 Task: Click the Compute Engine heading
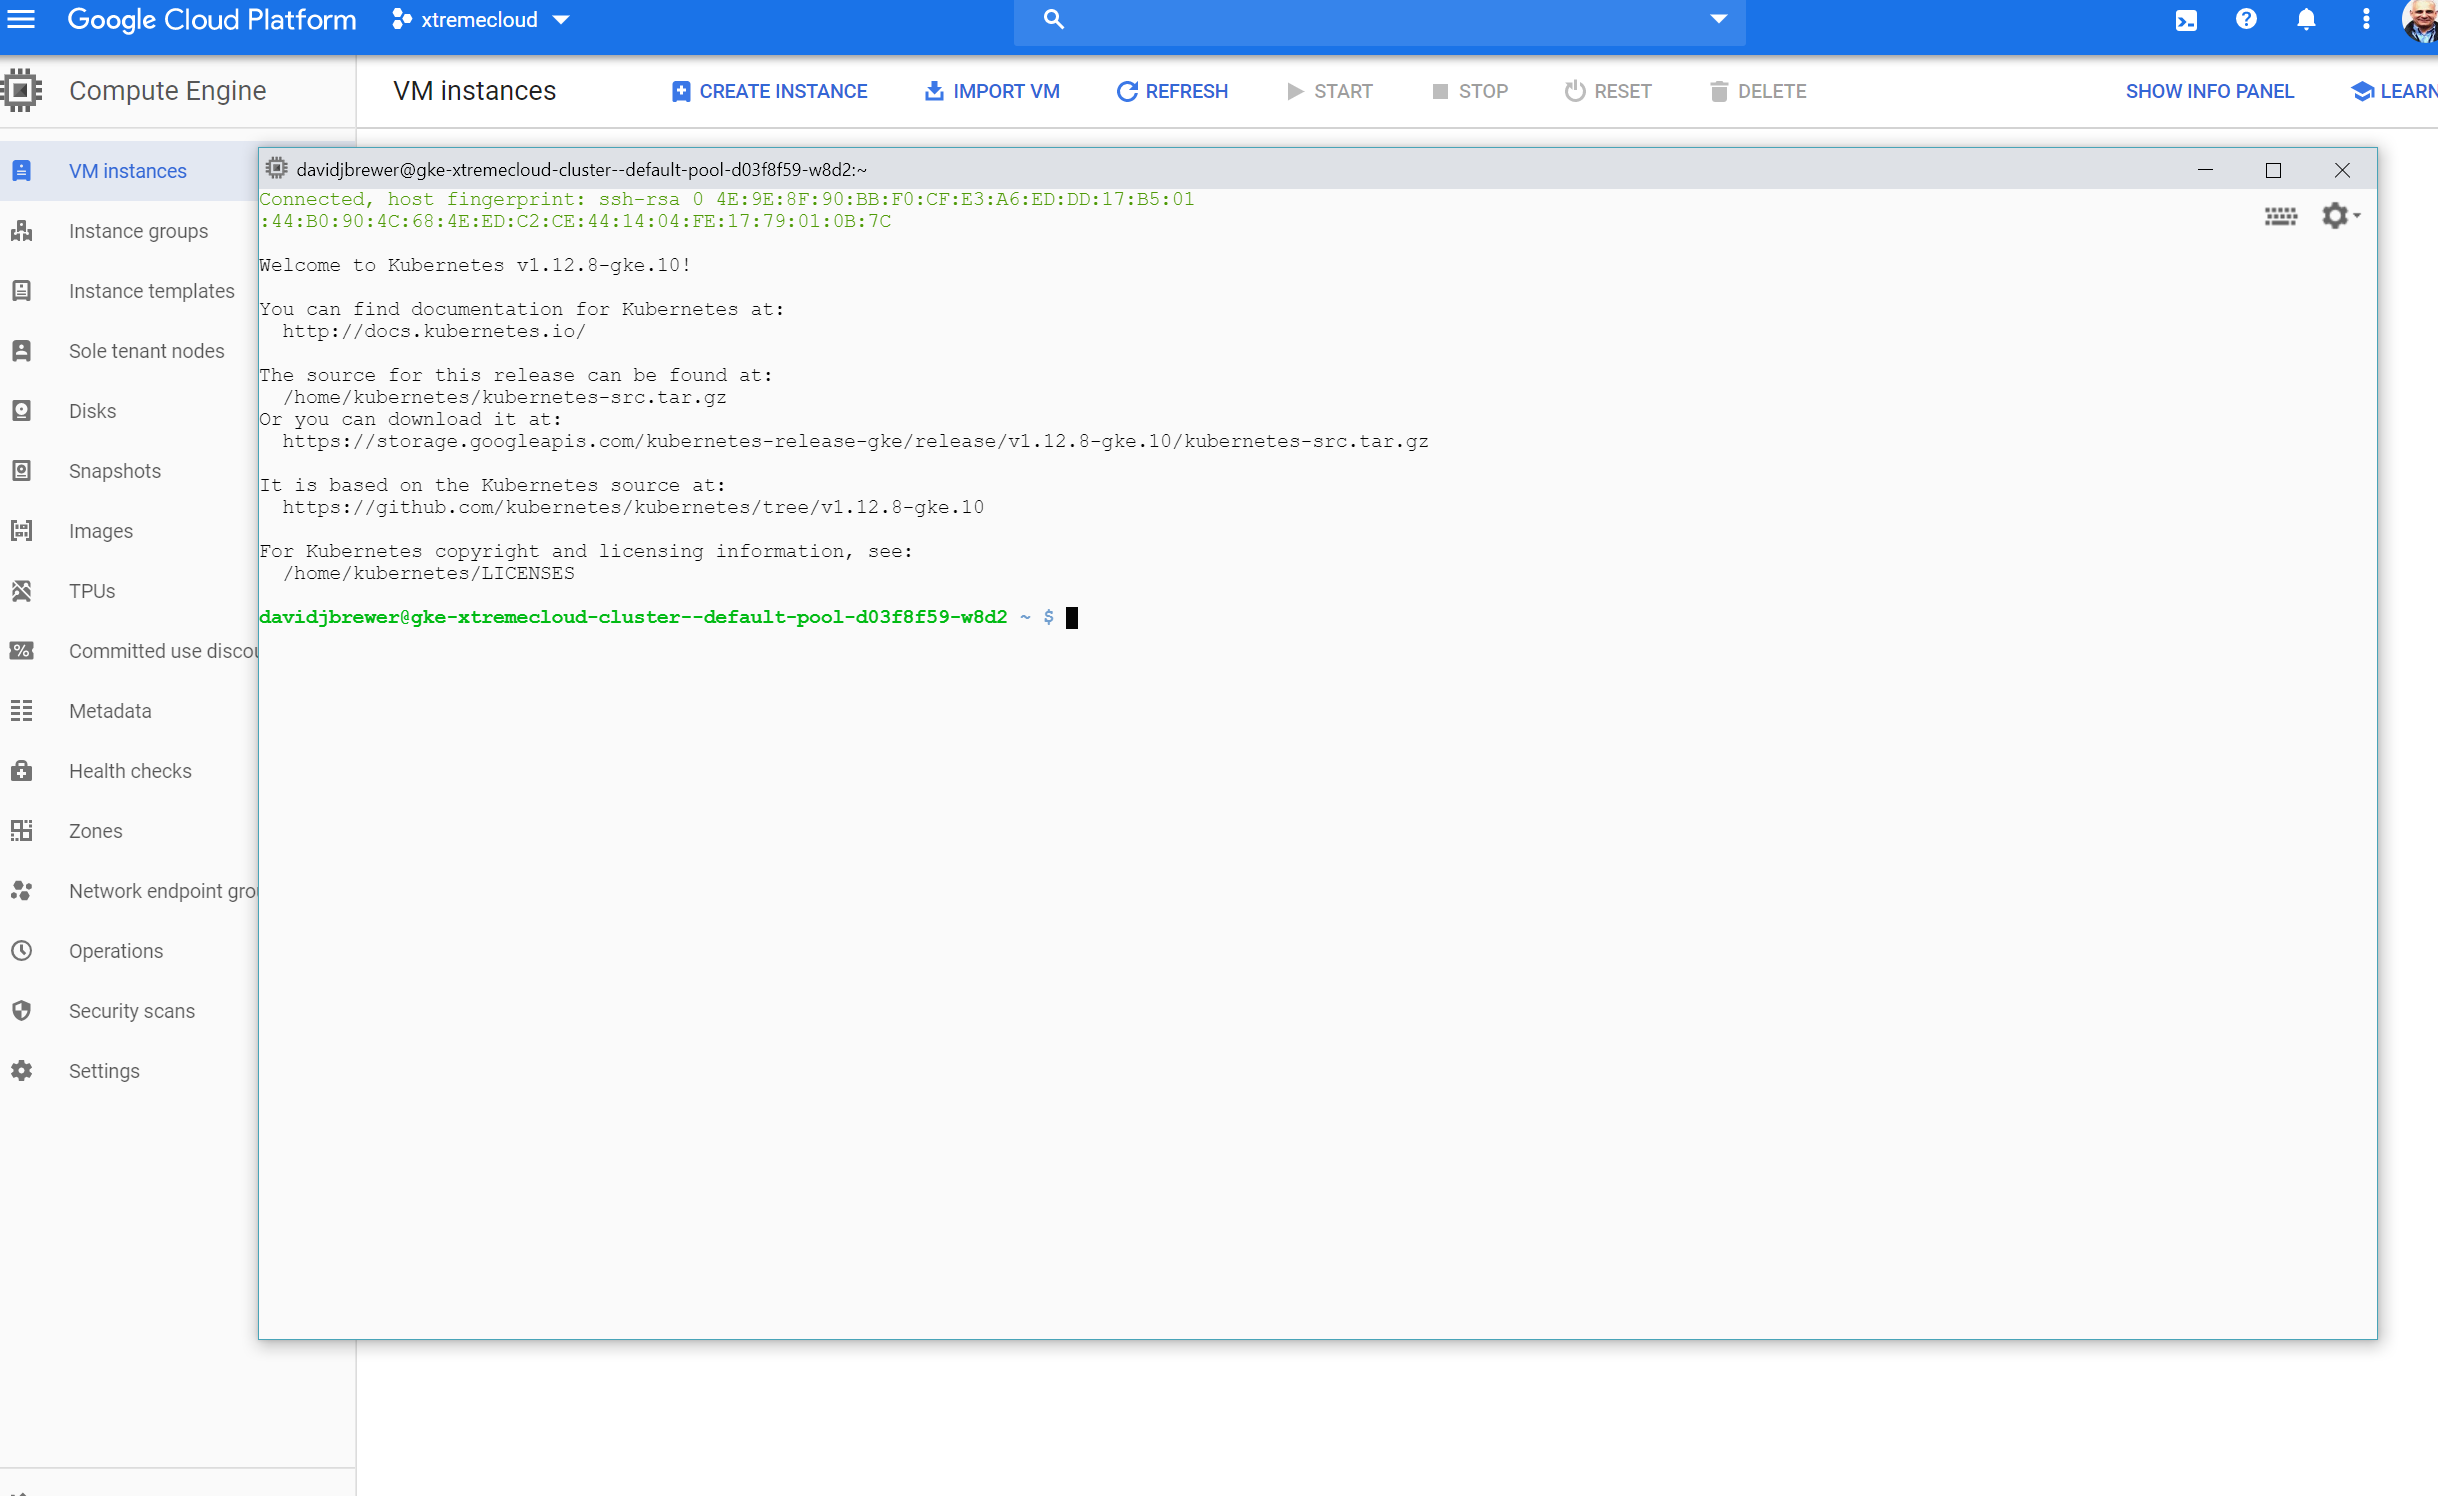point(168,90)
